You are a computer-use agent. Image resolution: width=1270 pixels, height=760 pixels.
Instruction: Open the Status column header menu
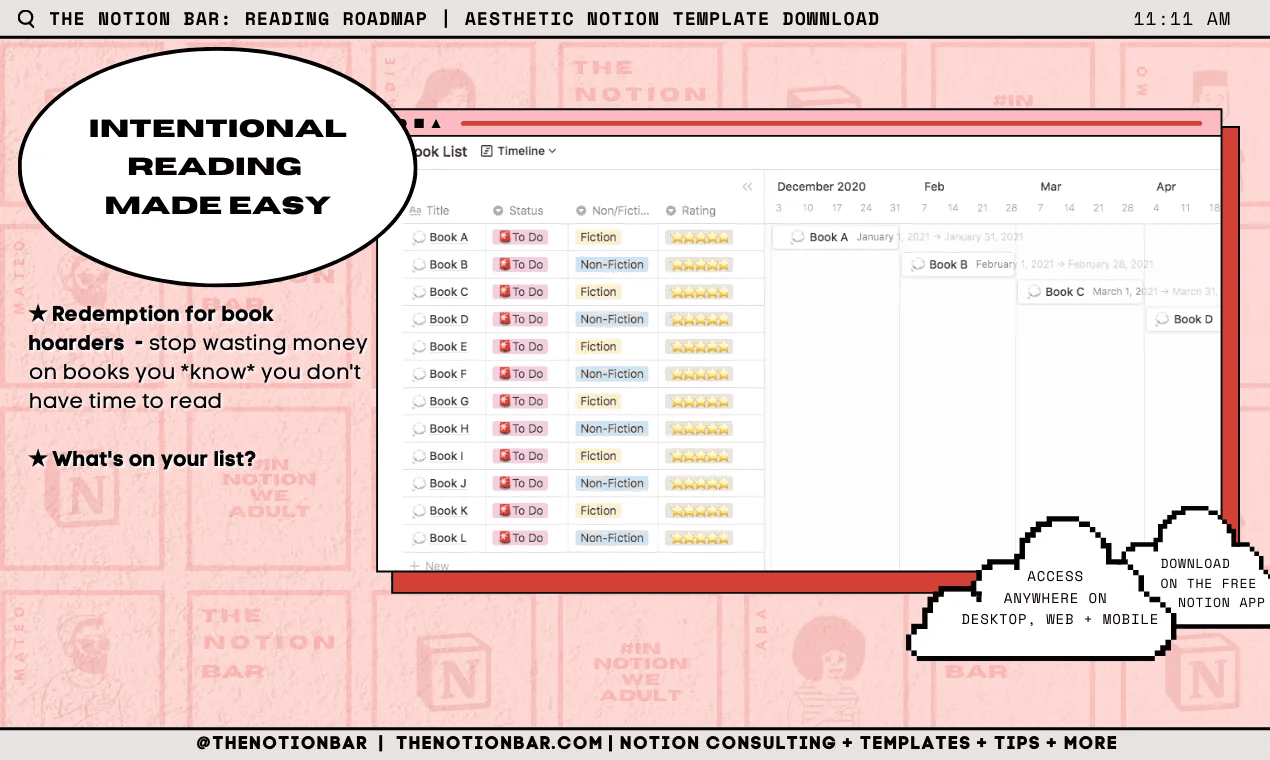click(x=518, y=211)
